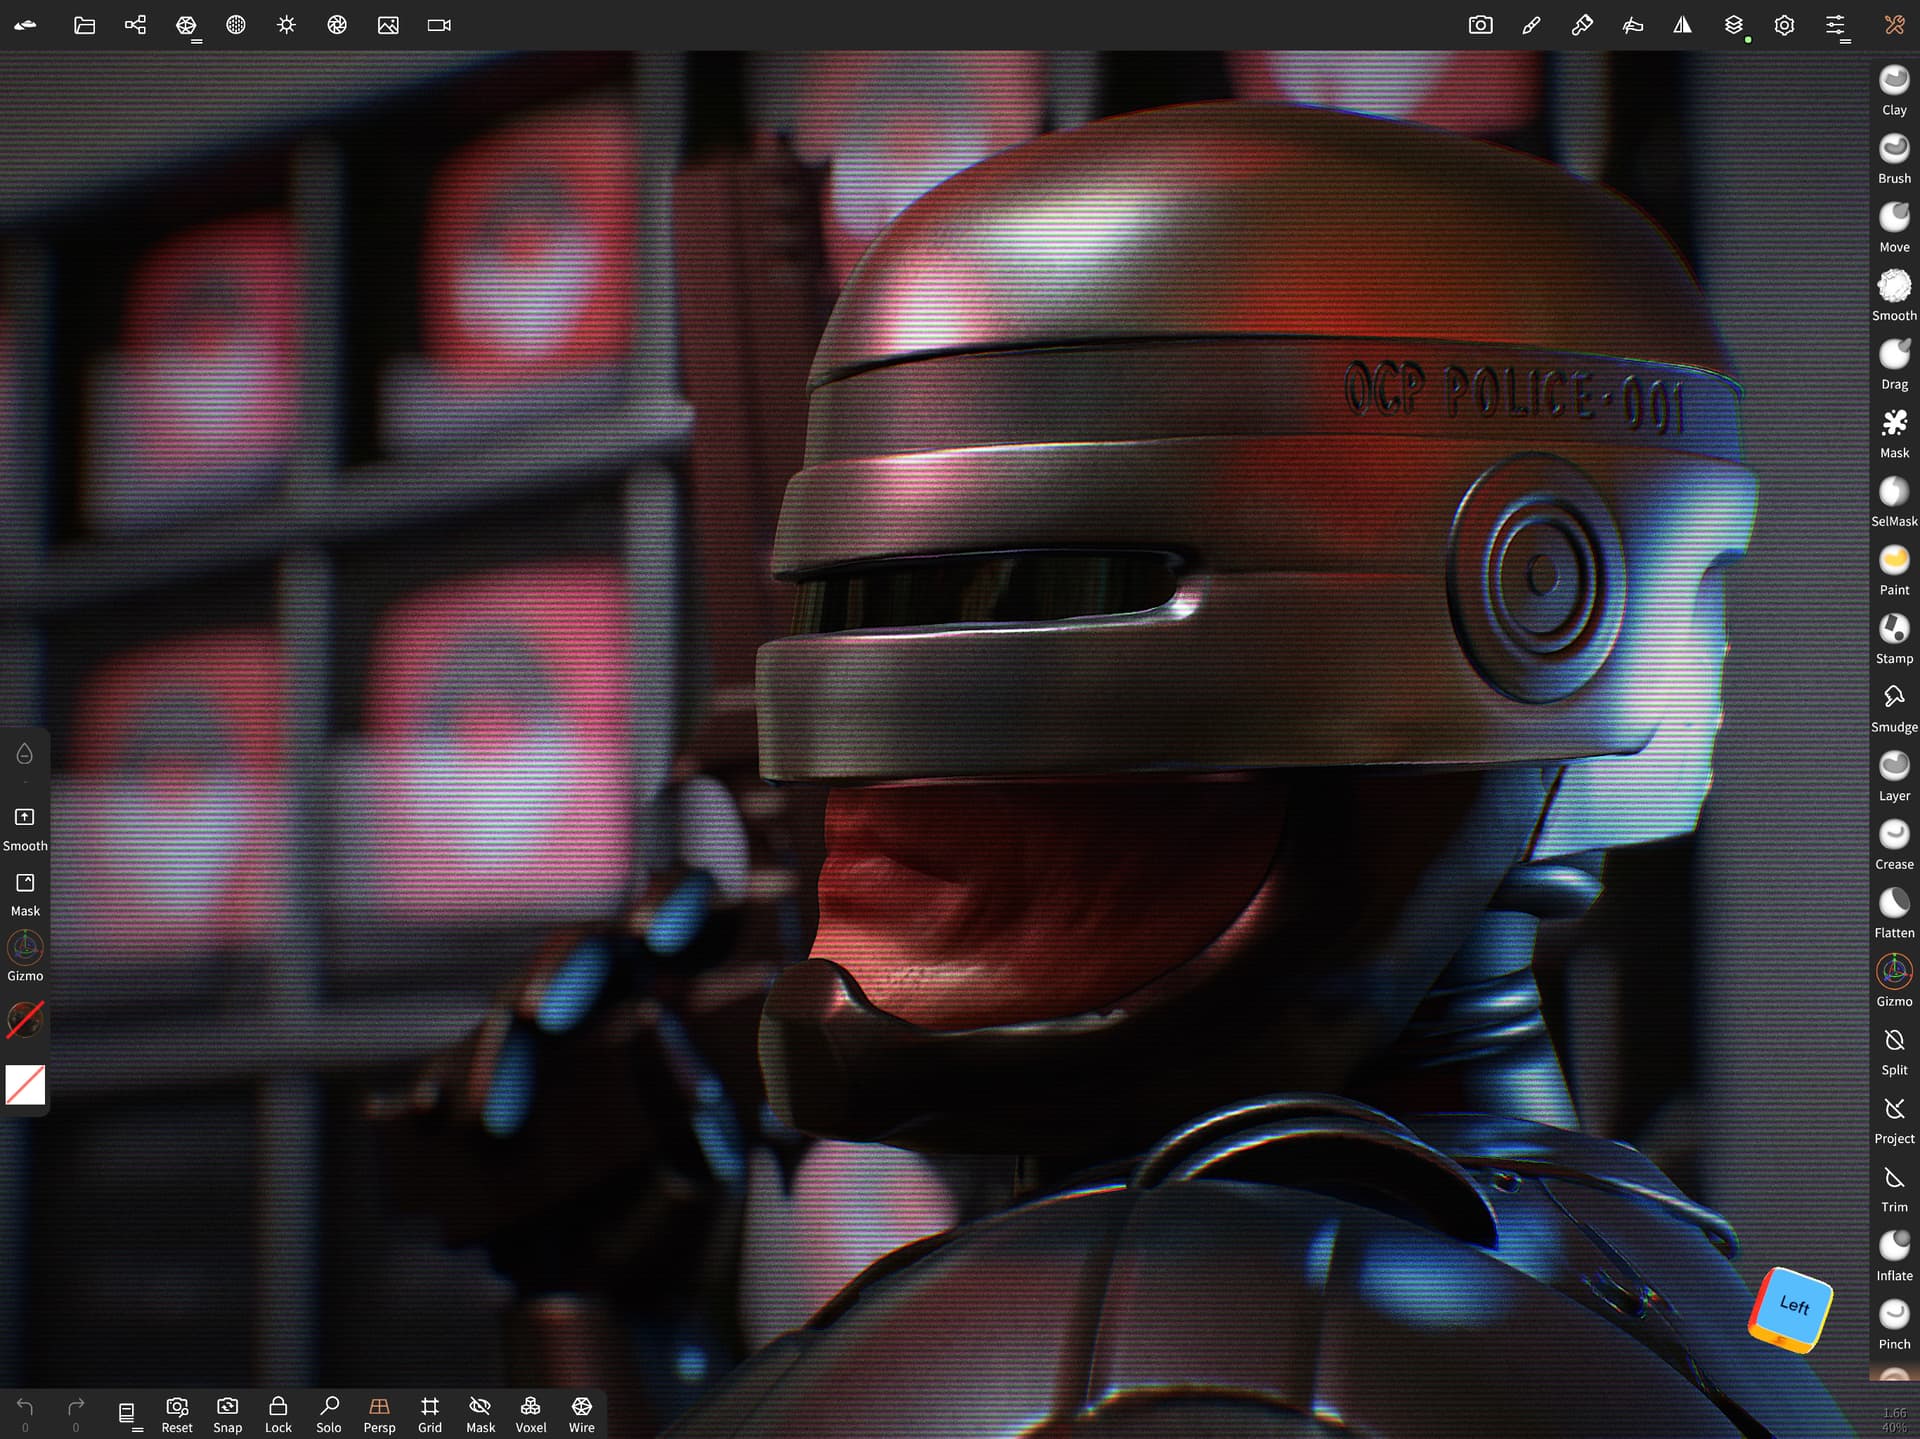The image size is (1920, 1439).
Task: Open the Settings gear menu
Action: tap(1785, 25)
